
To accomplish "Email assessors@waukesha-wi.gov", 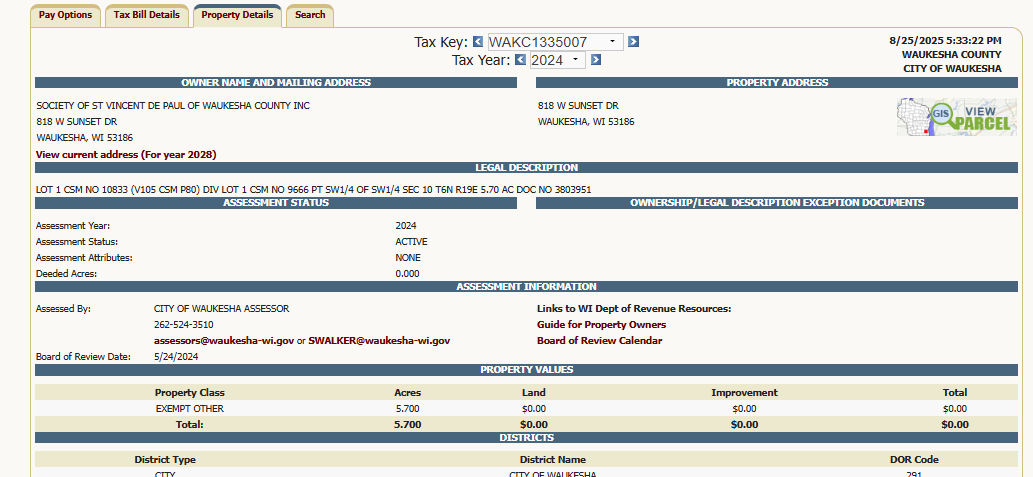I will click(223, 341).
